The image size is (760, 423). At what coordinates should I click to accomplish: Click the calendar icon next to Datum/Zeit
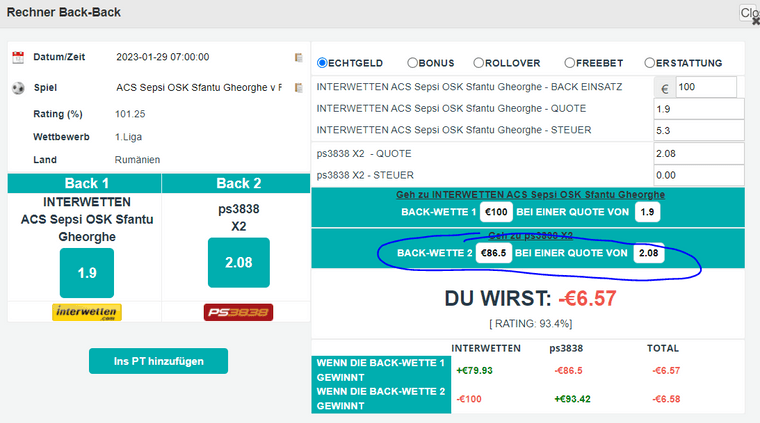point(18,57)
